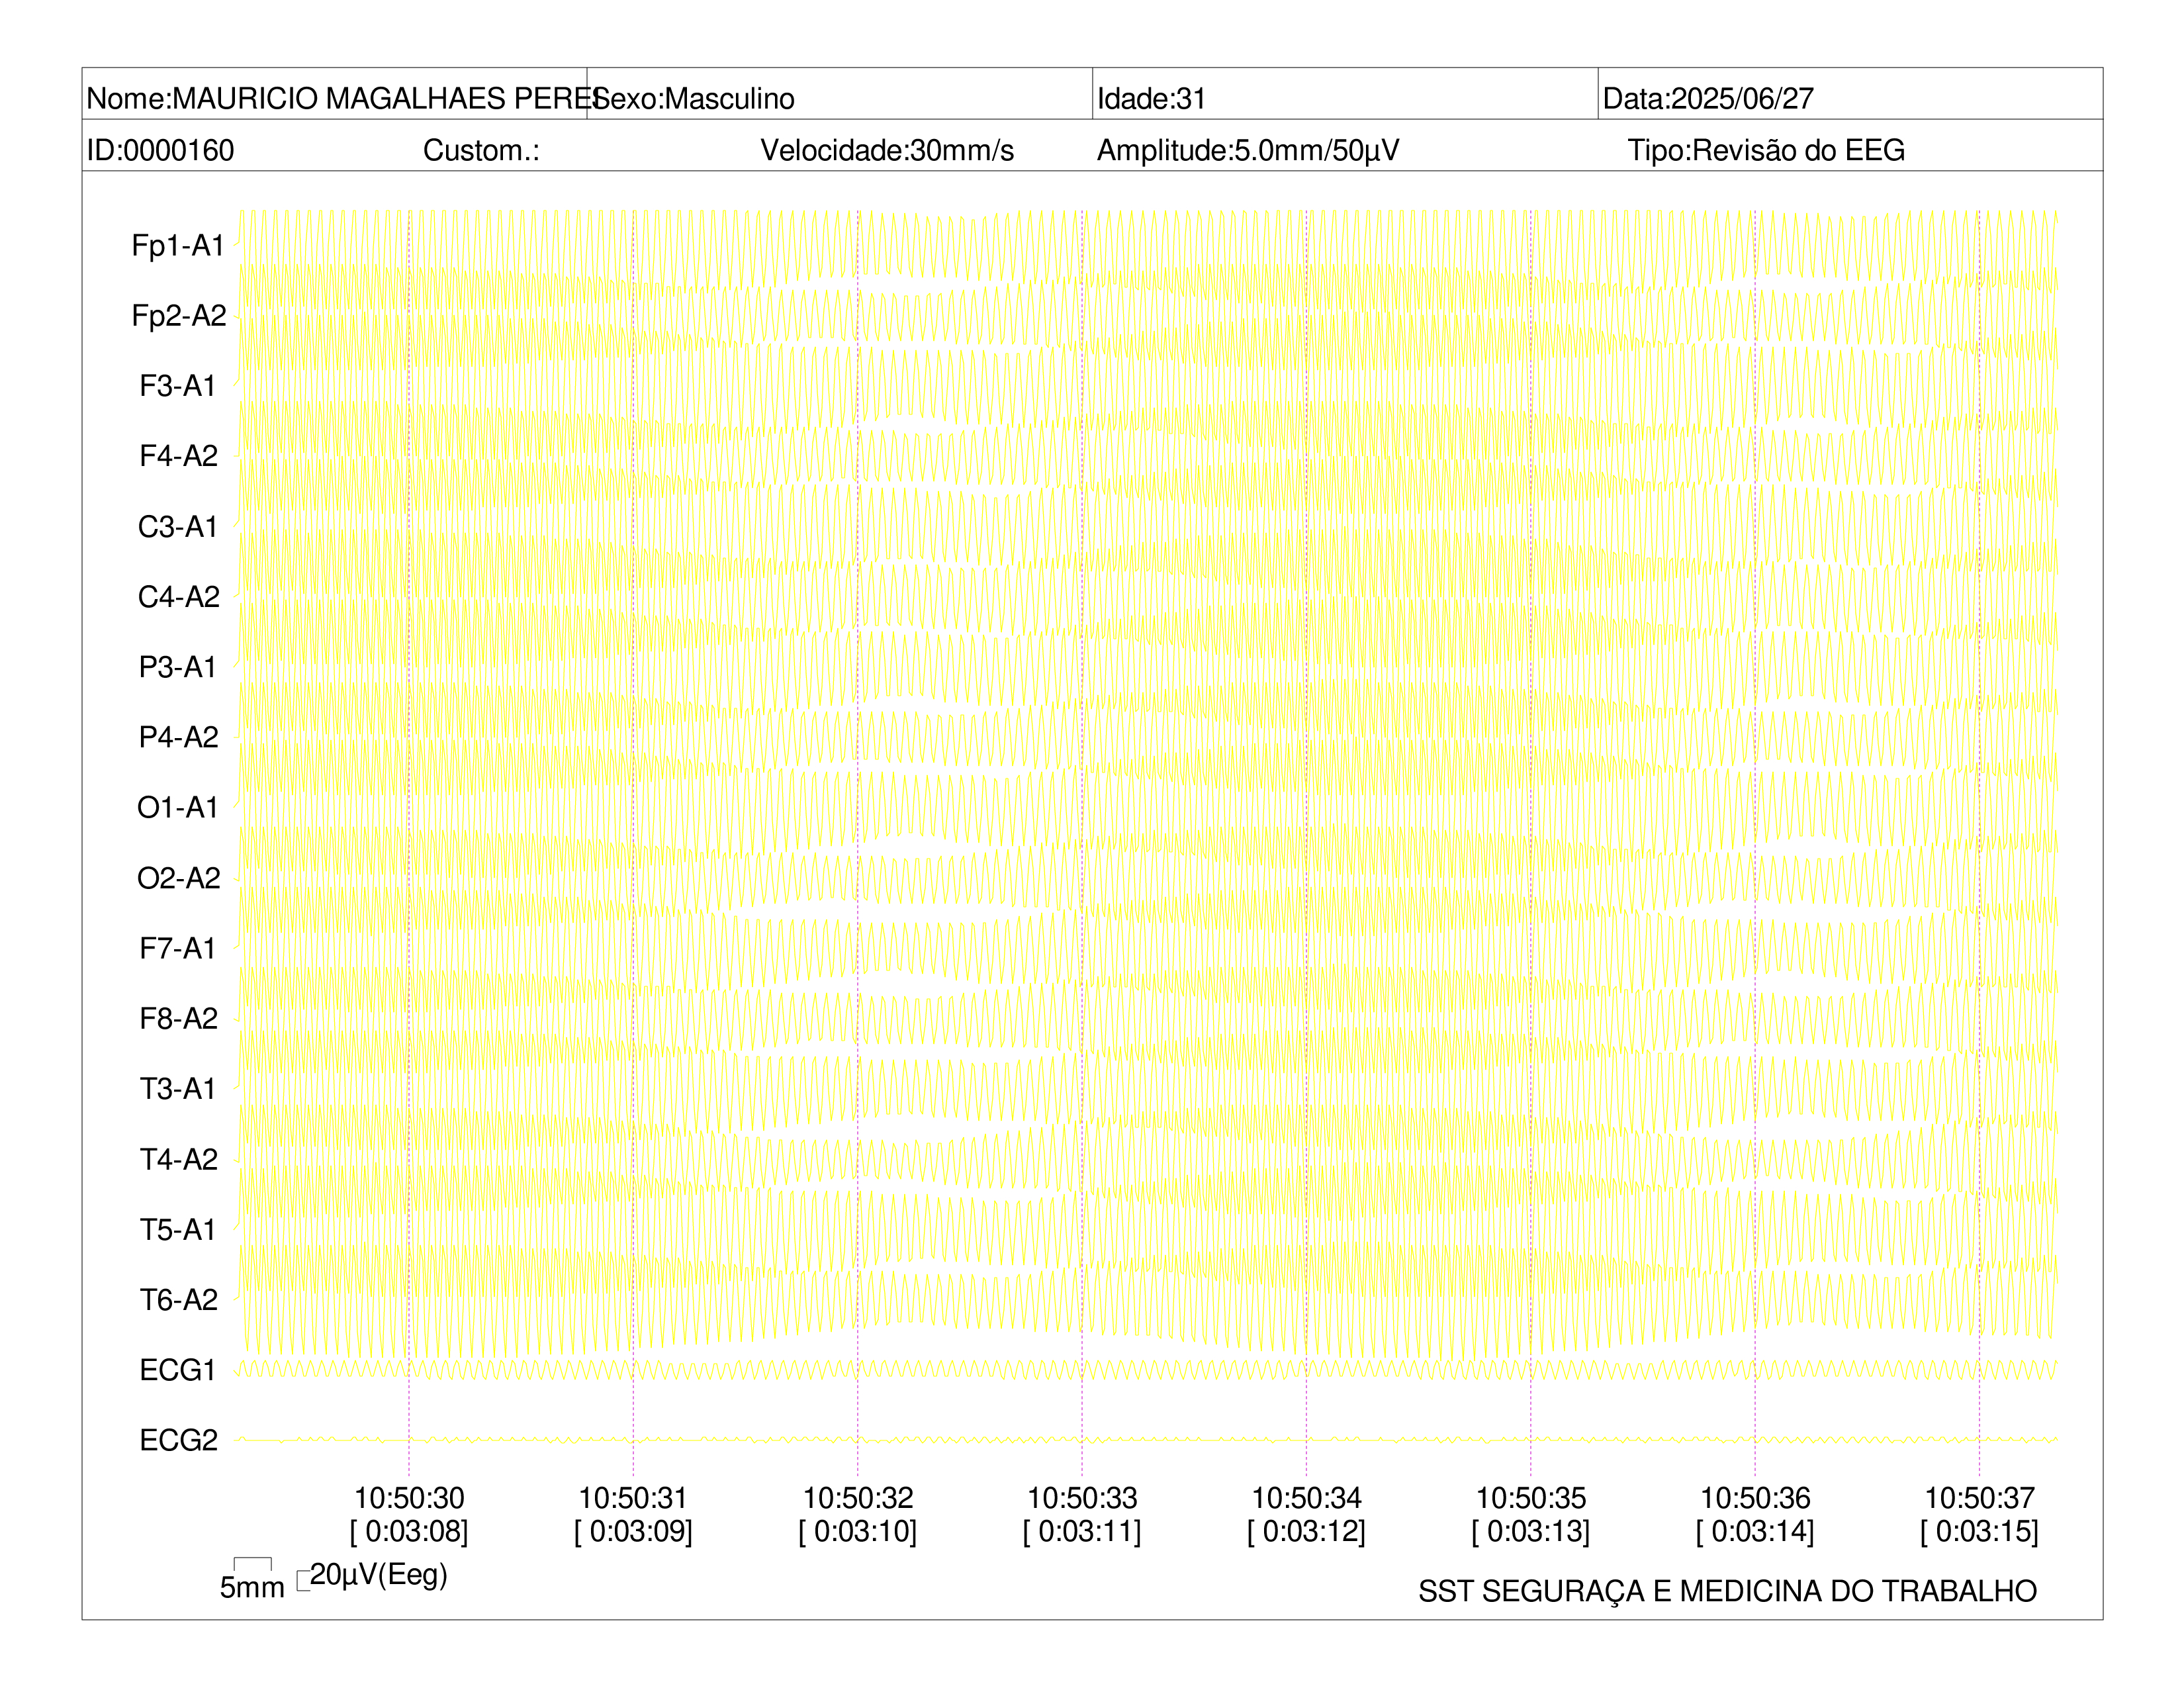Select the F4-A2 channel label
Viewport: 2184px width, 1688px height.
pos(178,456)
